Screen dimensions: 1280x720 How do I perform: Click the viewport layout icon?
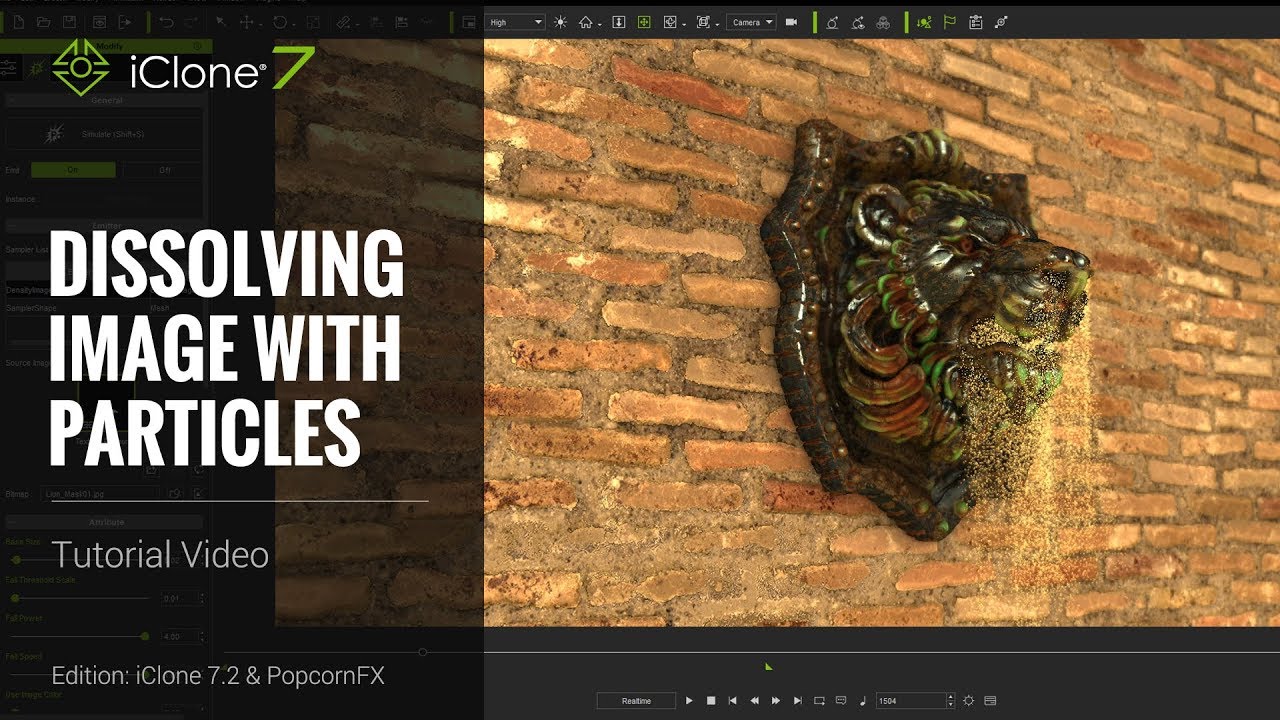tap(669, 22)
